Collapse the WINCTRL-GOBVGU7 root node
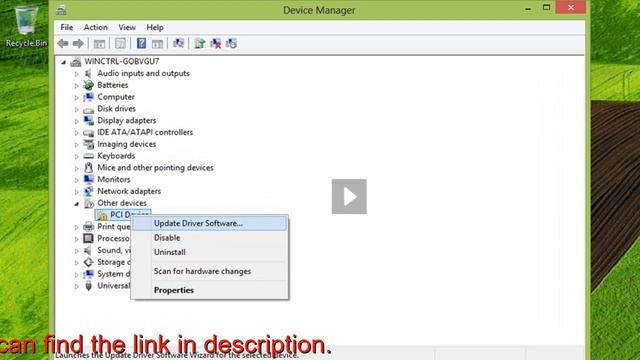640x360 pixels. click(64, 62)
